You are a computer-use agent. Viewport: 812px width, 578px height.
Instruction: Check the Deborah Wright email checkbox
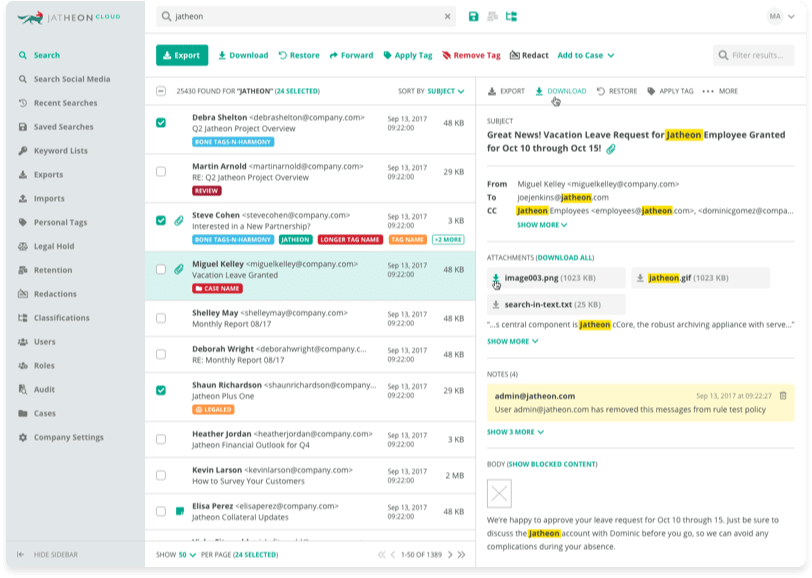tap(161, 354)
